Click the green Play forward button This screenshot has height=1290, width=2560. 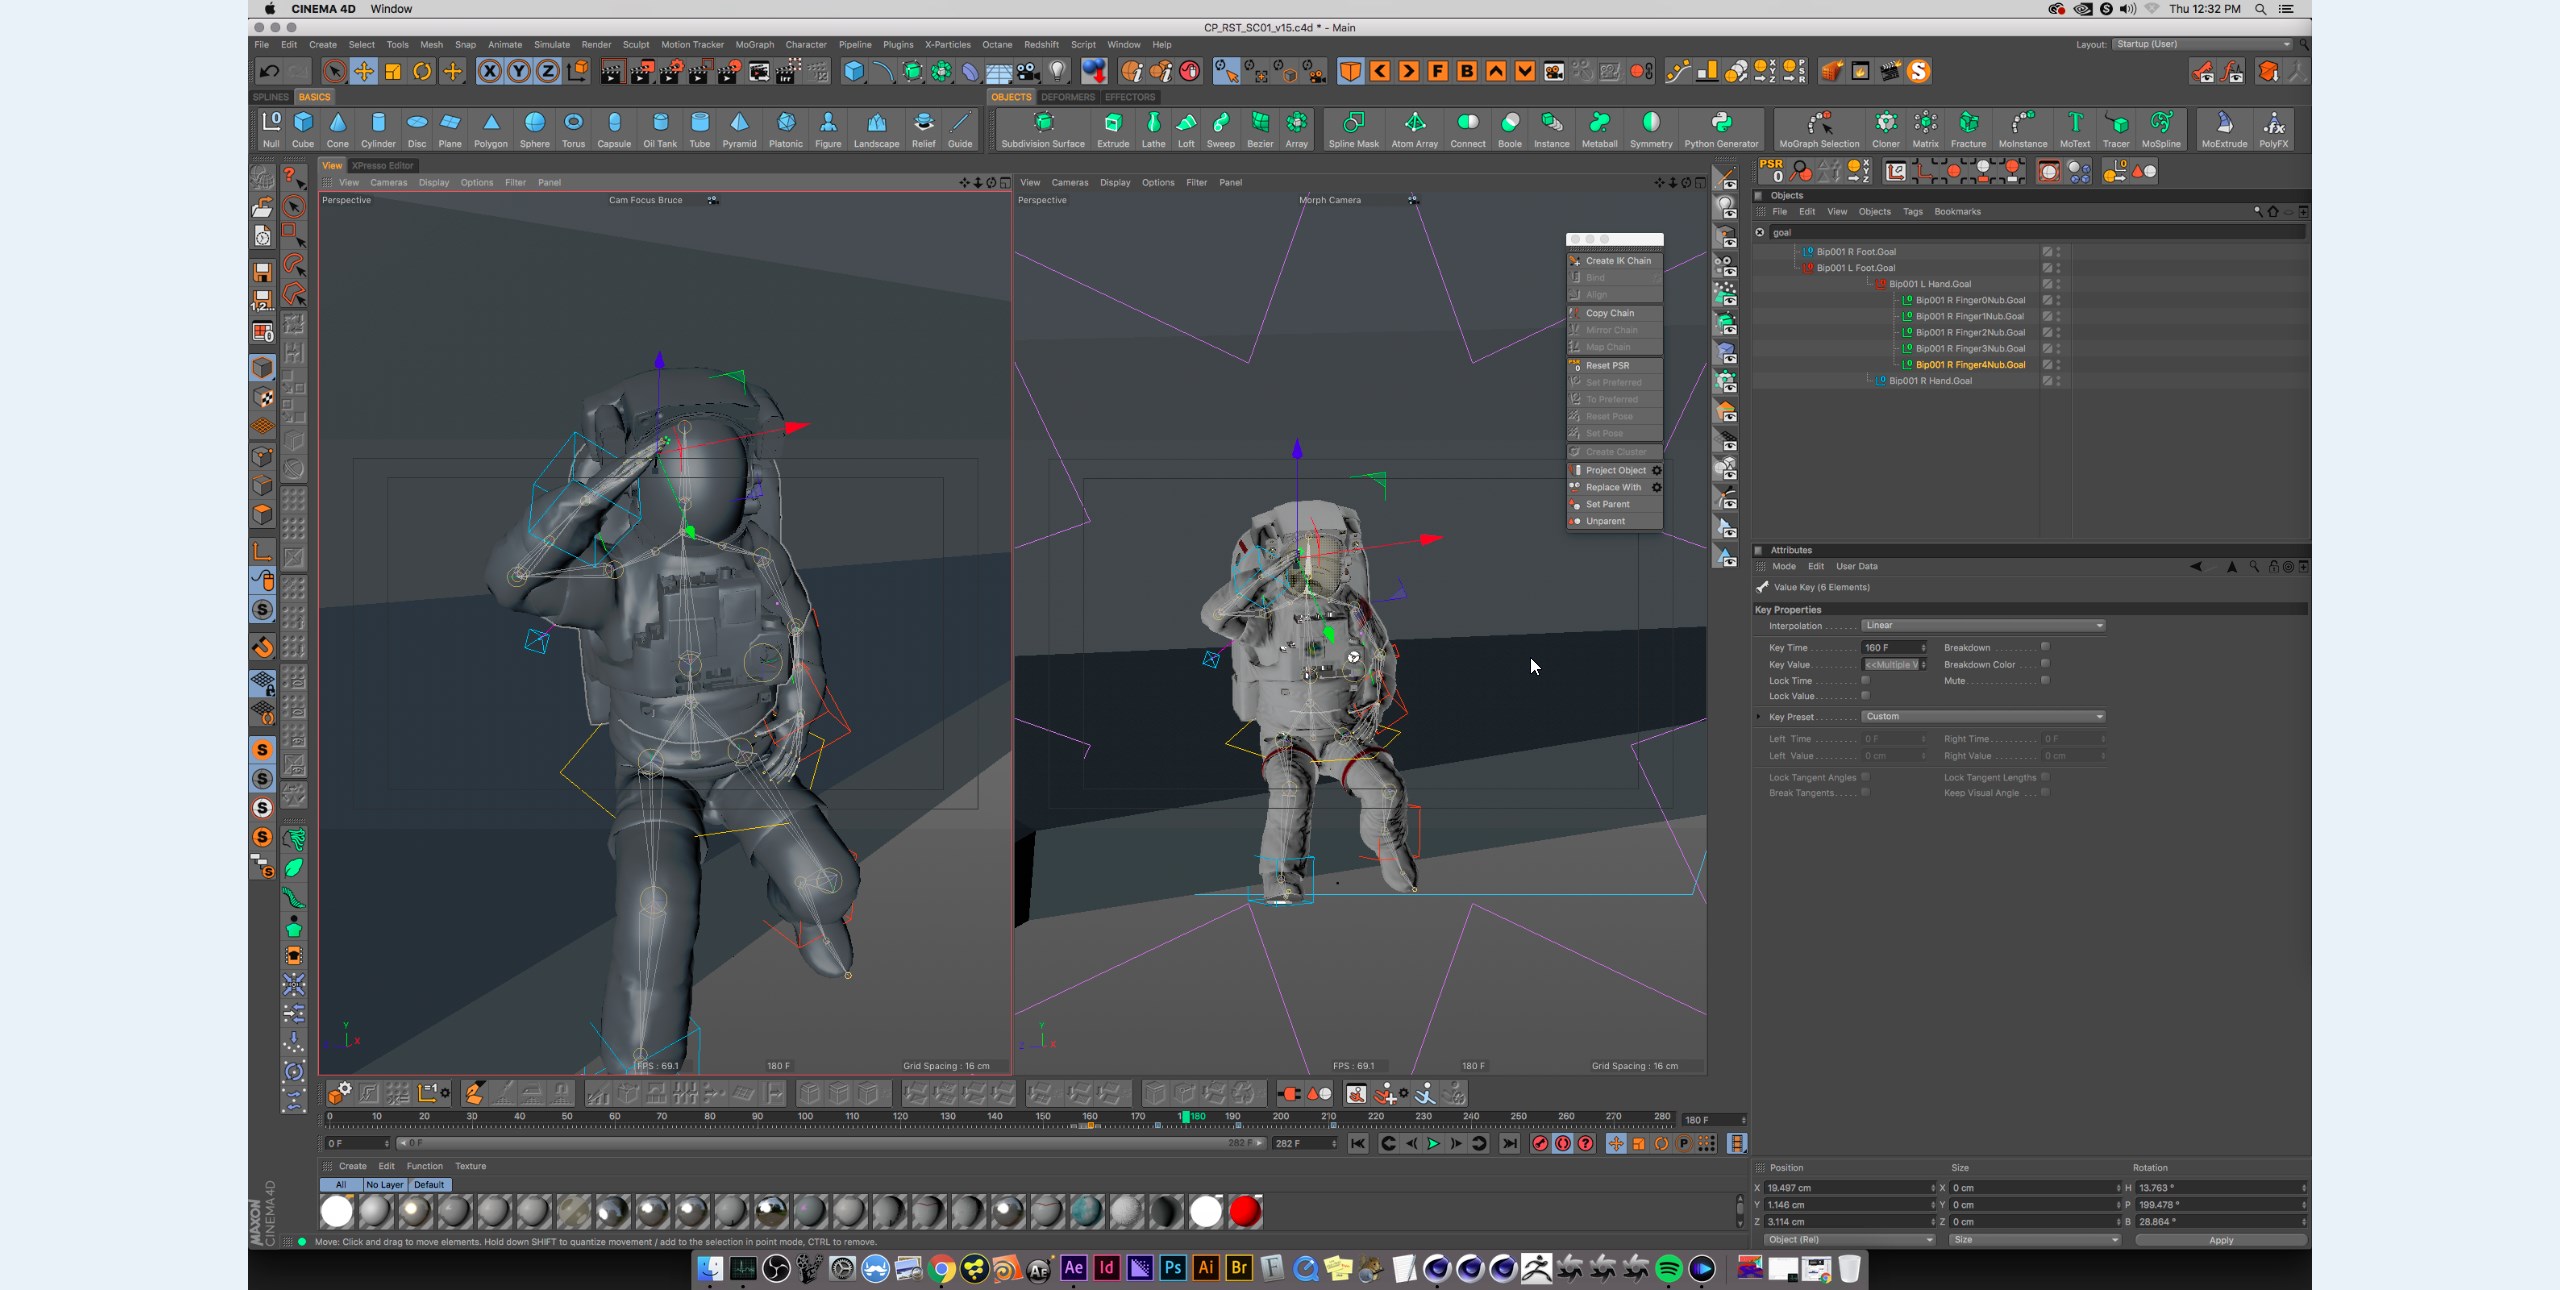[x=1433, y=1144]
